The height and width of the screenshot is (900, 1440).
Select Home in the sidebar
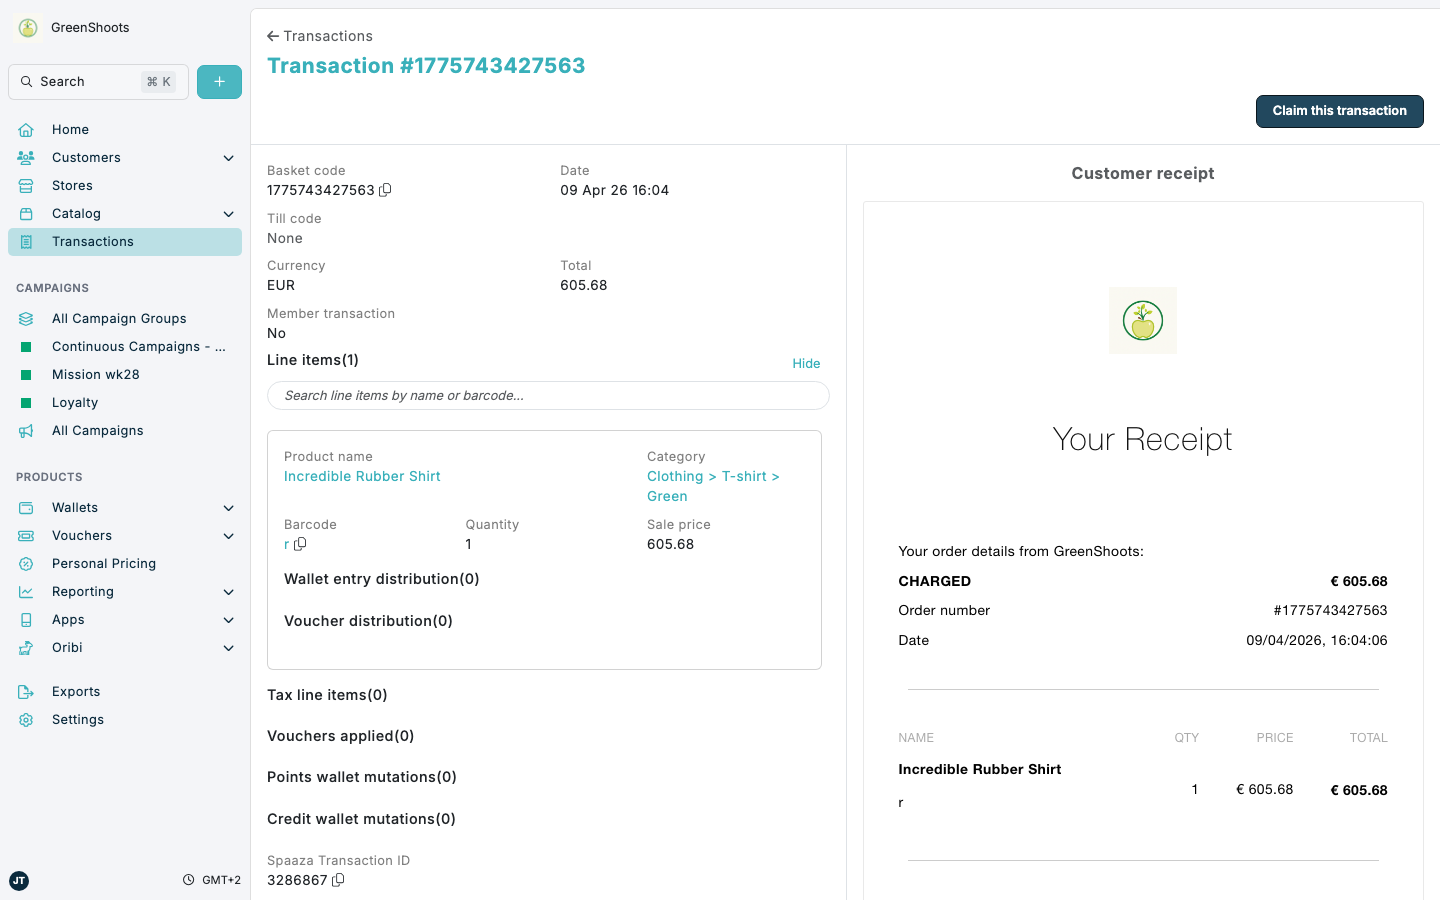[x=70, y=129]
